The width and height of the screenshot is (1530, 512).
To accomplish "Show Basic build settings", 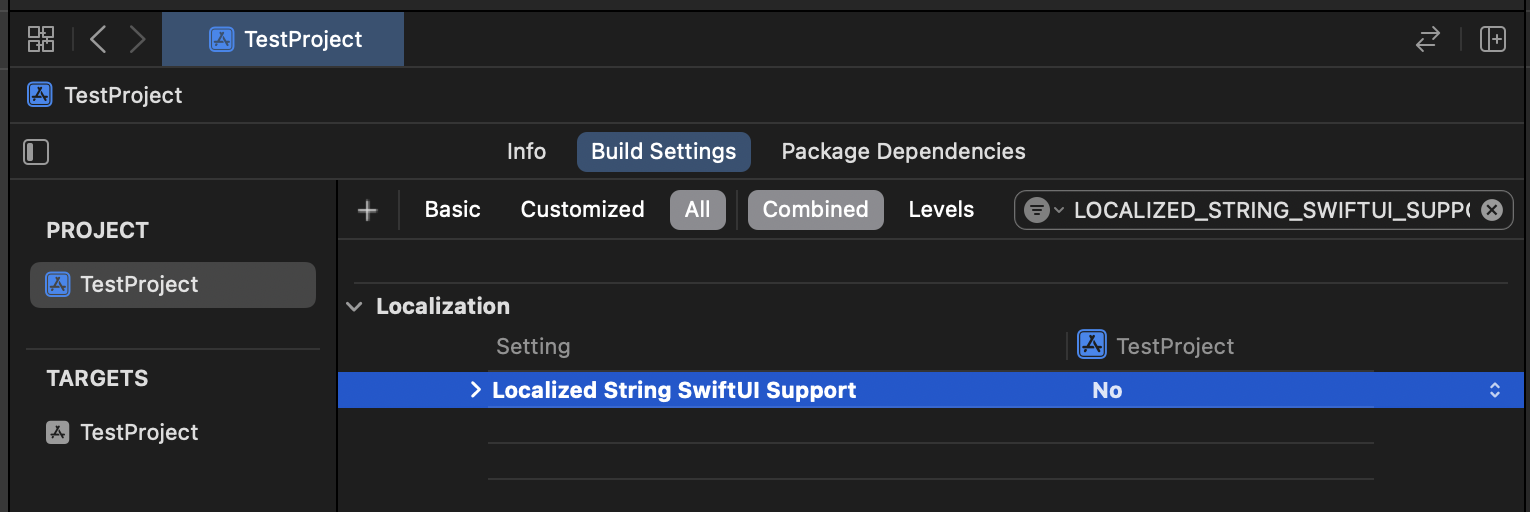I will [452, 210].
